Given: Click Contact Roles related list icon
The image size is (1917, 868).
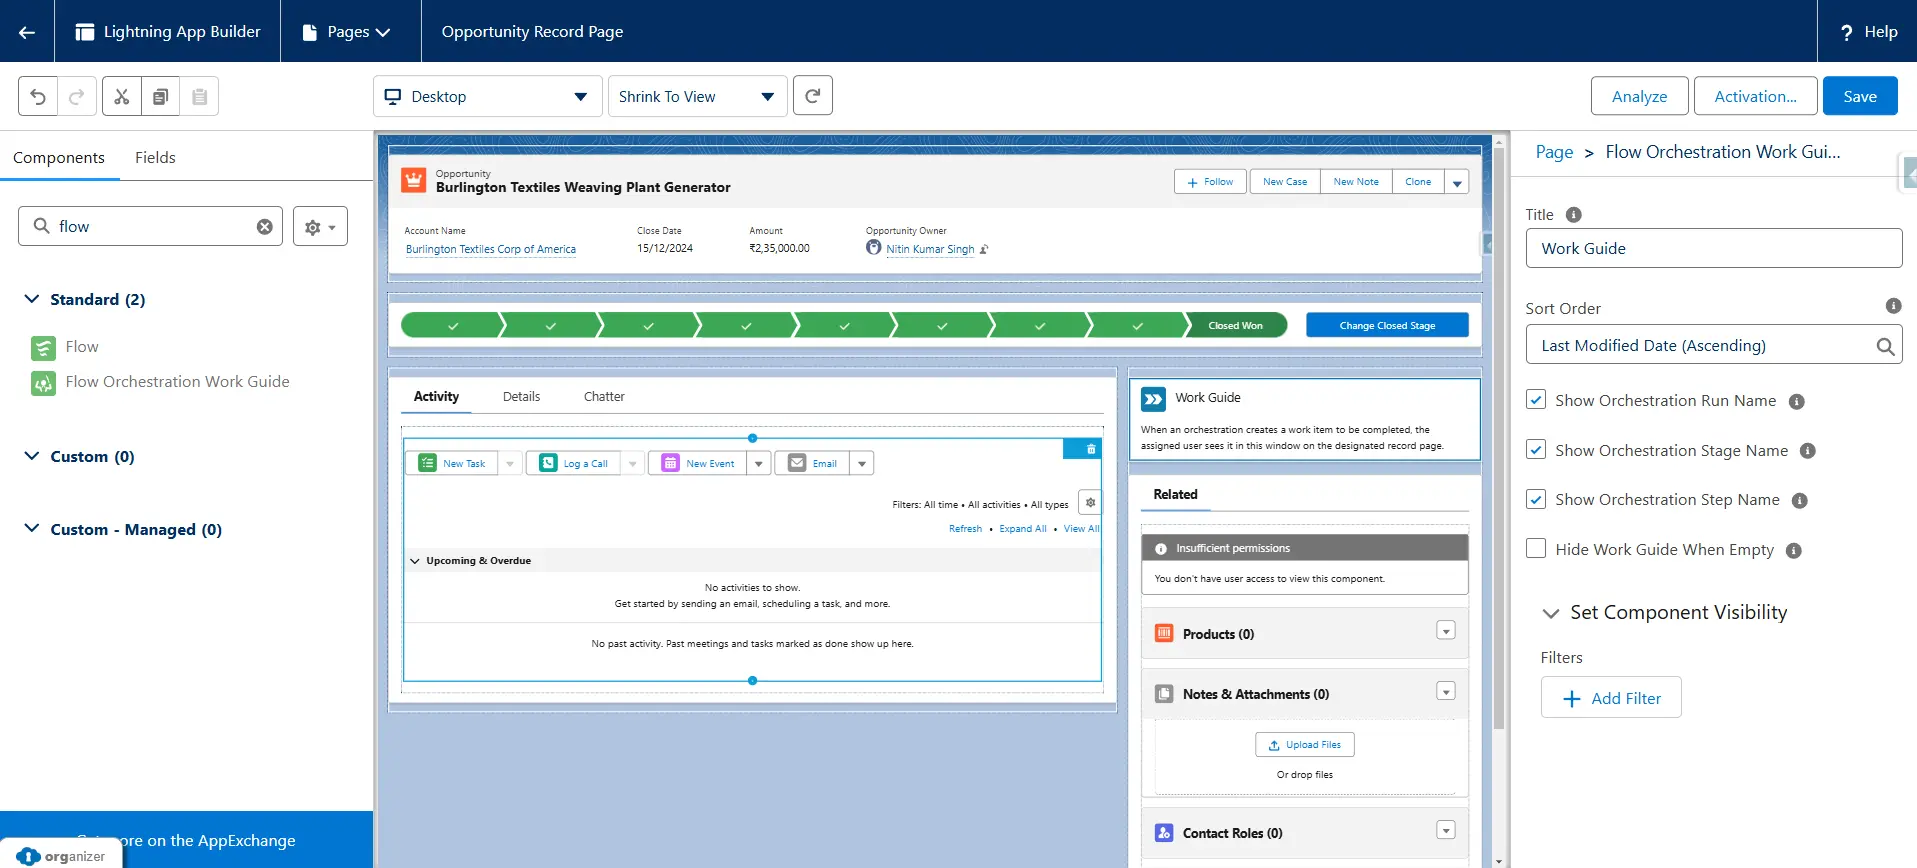Looking at the screenshot, I should point(1164,832).
